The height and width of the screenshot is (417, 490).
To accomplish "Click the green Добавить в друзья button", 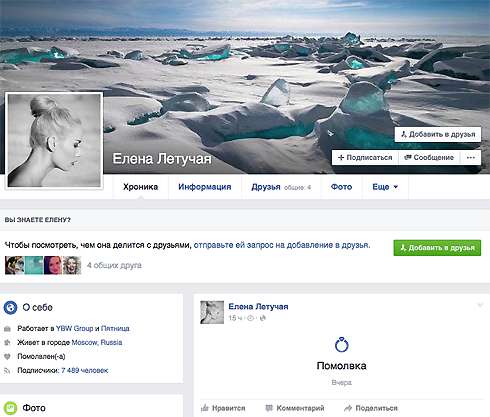I will (437, 248).
